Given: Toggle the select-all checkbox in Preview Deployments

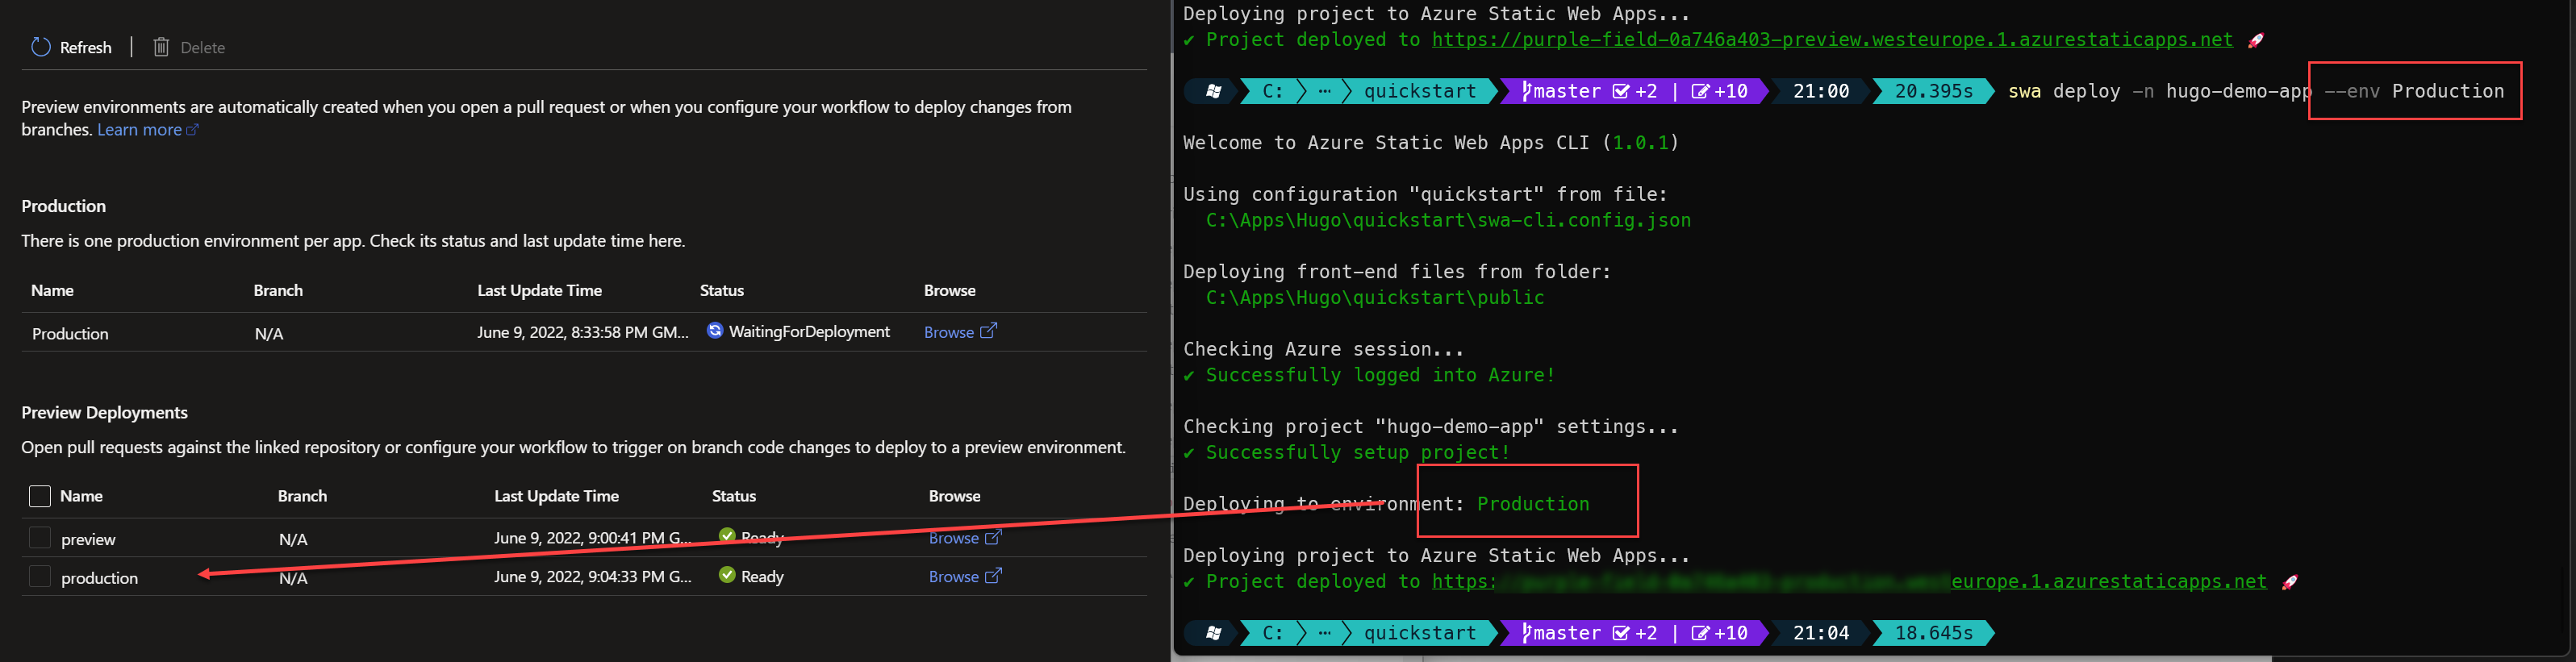Looking at the screenshot, I should tap(40, 496).
